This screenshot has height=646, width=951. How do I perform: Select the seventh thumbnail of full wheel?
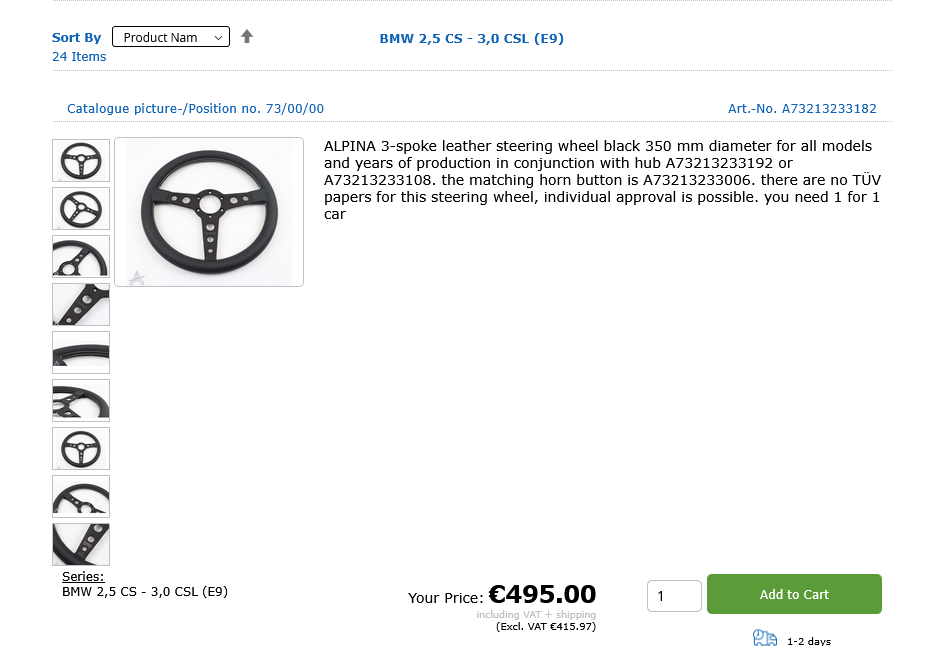click(x=81, y=449)
